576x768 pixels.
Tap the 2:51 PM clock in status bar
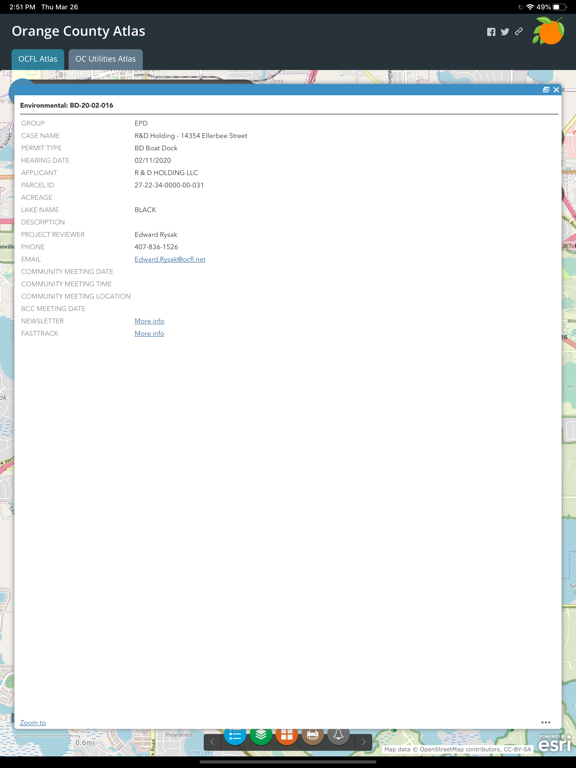(22, 7)
